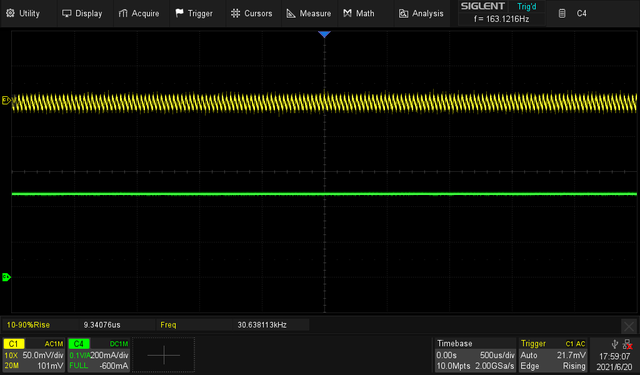Click the USB status icon
The image size is (640, 375).
point(615,344)
